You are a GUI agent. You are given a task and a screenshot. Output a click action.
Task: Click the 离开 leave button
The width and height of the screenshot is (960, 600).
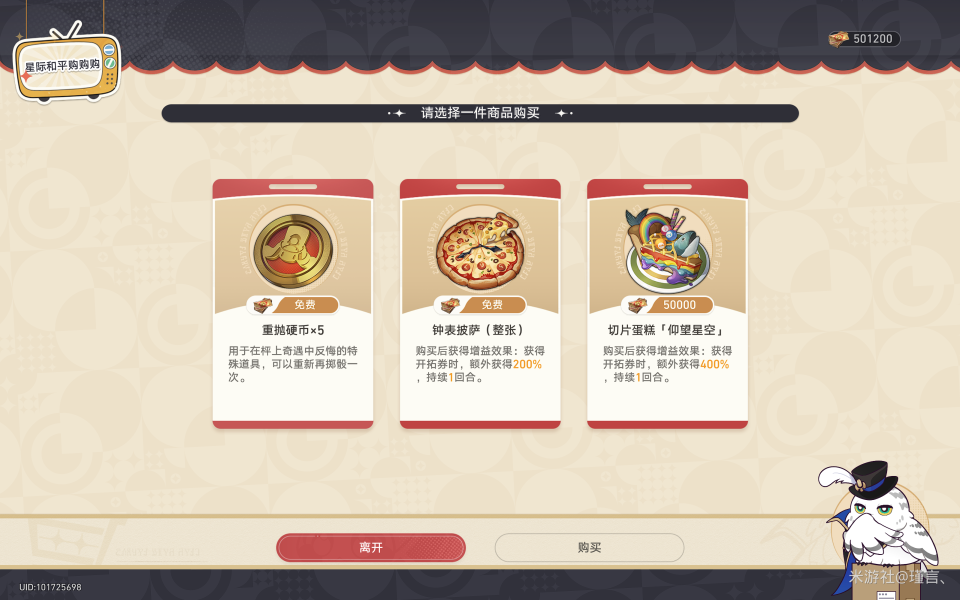pos(371,547)
